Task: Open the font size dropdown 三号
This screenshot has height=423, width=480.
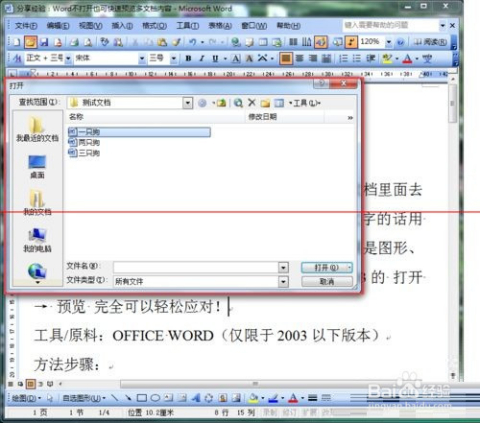Action: point(174,59)
